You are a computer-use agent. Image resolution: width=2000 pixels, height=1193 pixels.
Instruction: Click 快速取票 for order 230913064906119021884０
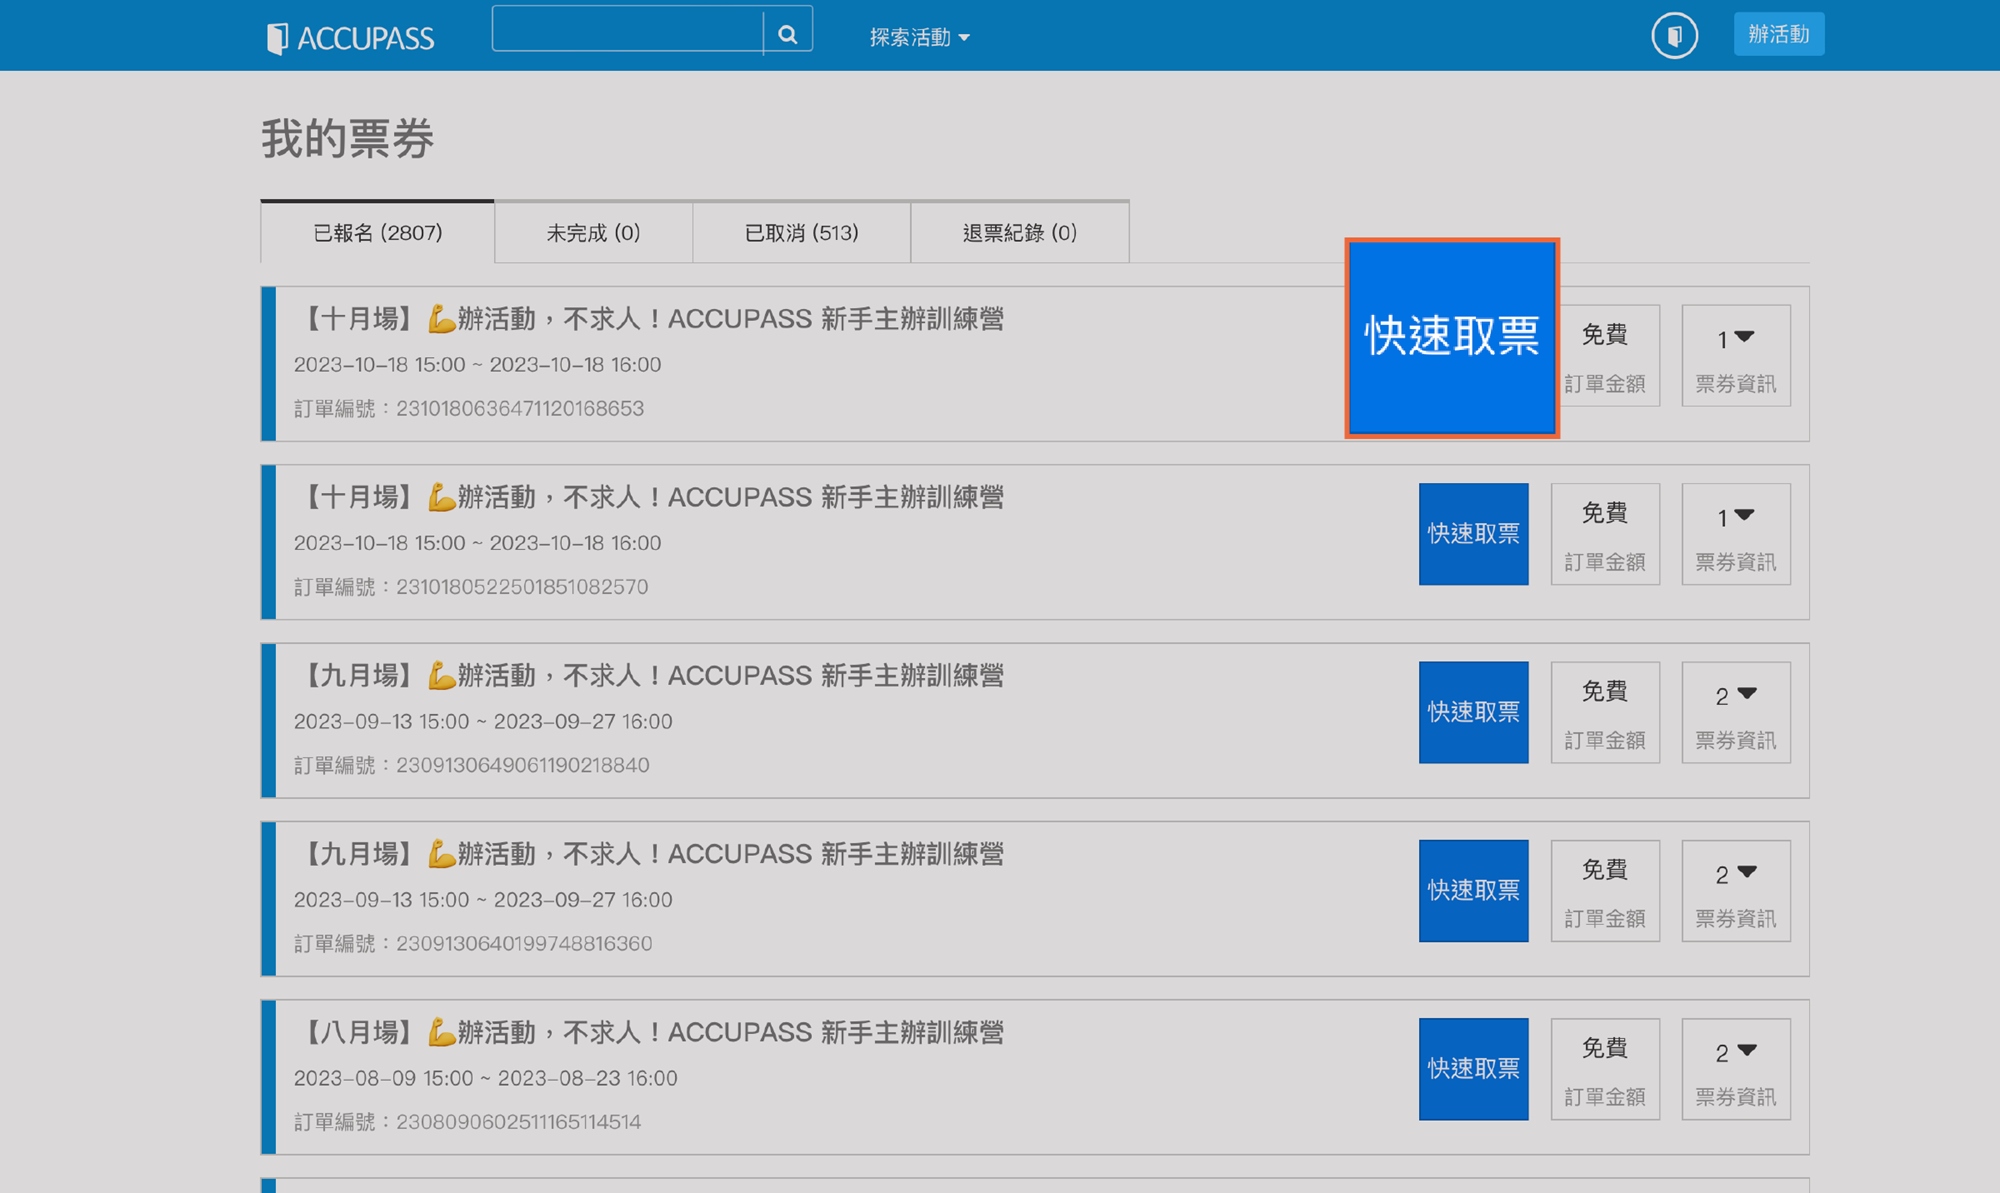pos(1473,712)
